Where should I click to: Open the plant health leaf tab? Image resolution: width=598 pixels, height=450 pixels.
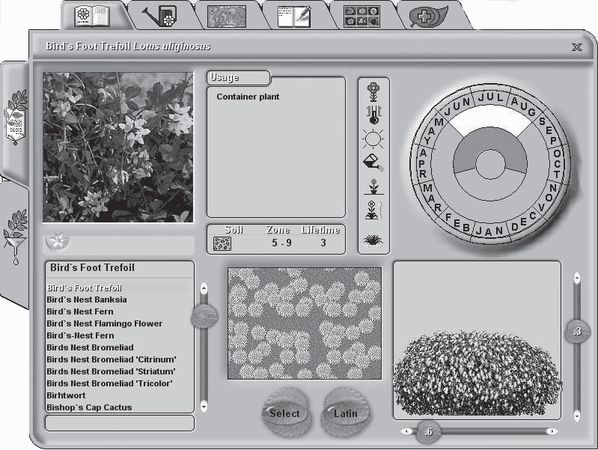tap(428, 16)
